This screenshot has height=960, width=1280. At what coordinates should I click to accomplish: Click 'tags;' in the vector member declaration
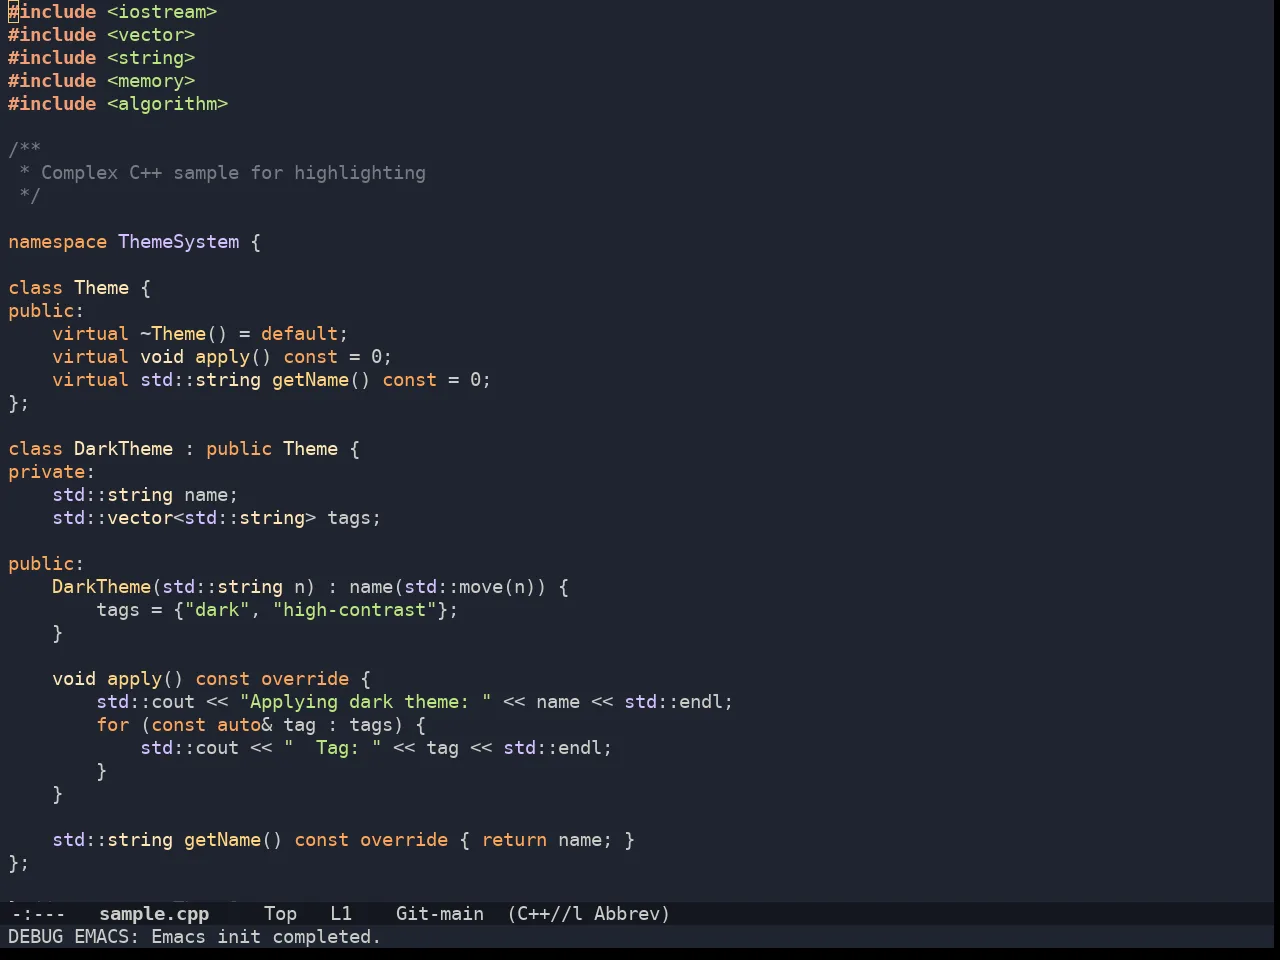(355, 518)
